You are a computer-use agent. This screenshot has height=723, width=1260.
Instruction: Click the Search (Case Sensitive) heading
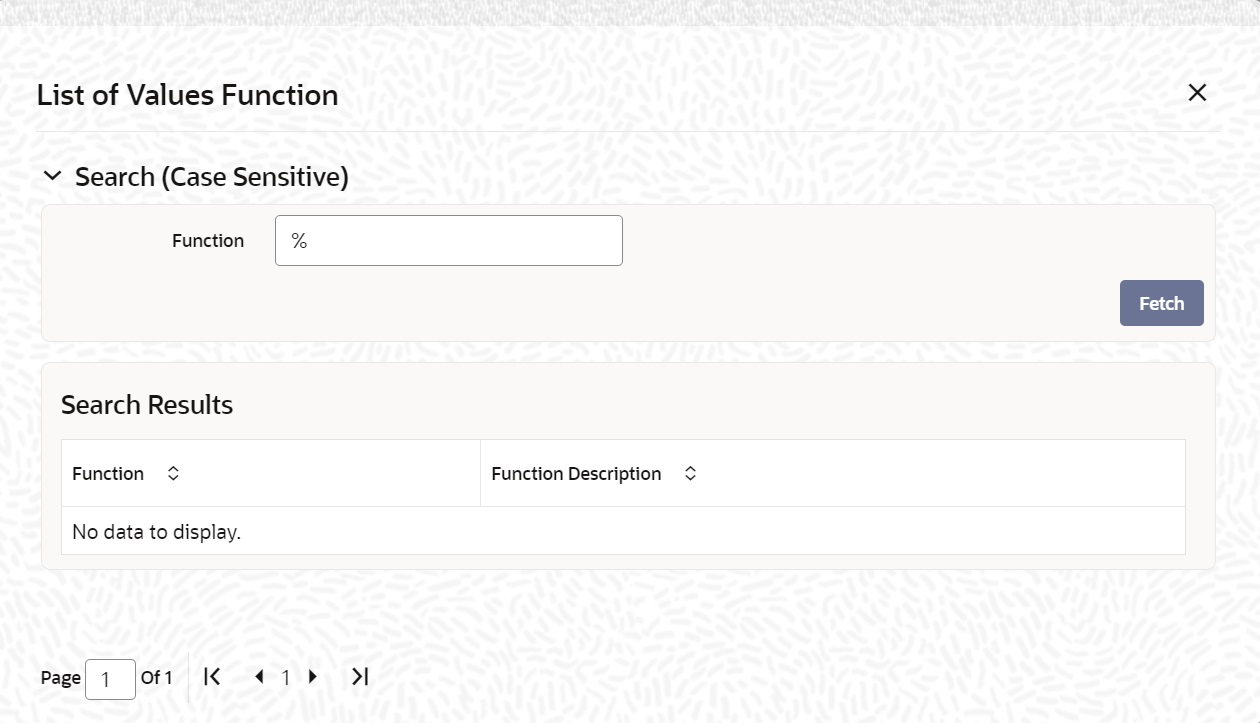tap(212, 177)
